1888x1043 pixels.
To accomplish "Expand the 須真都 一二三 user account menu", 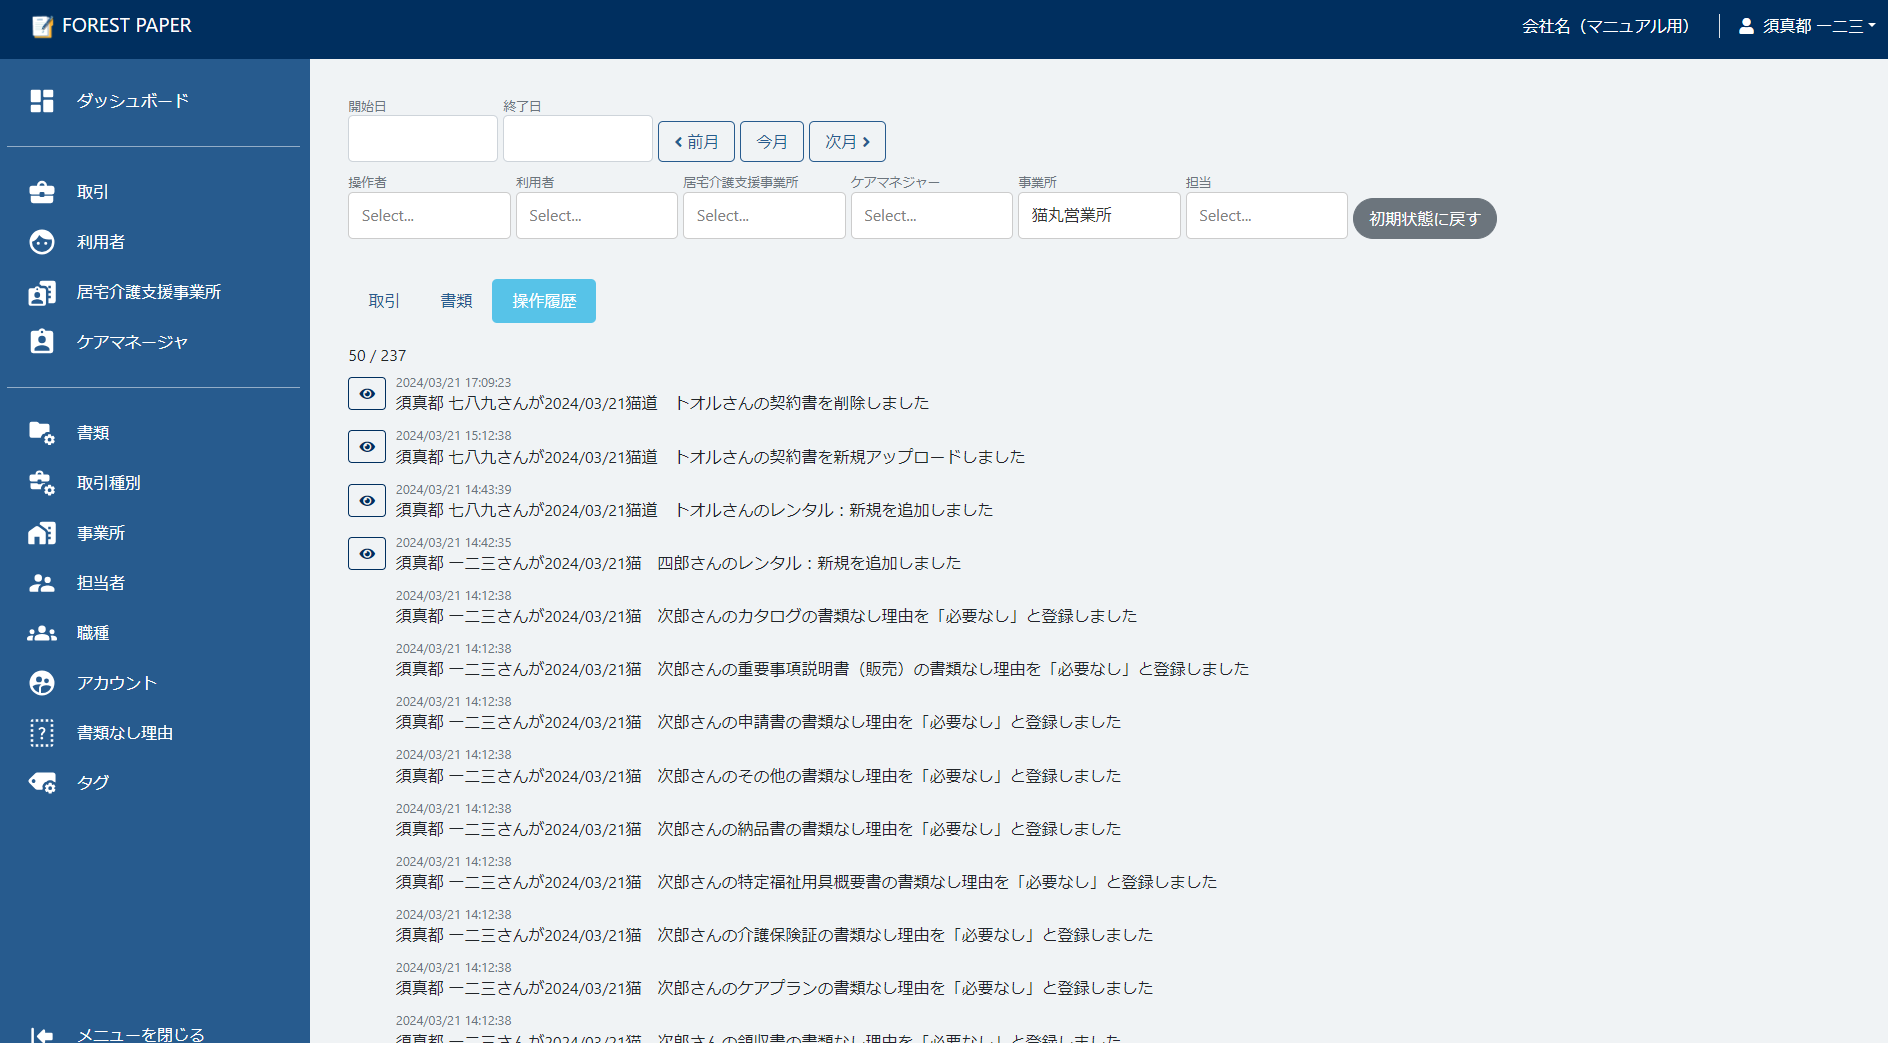I will (x=1806, y=26).
